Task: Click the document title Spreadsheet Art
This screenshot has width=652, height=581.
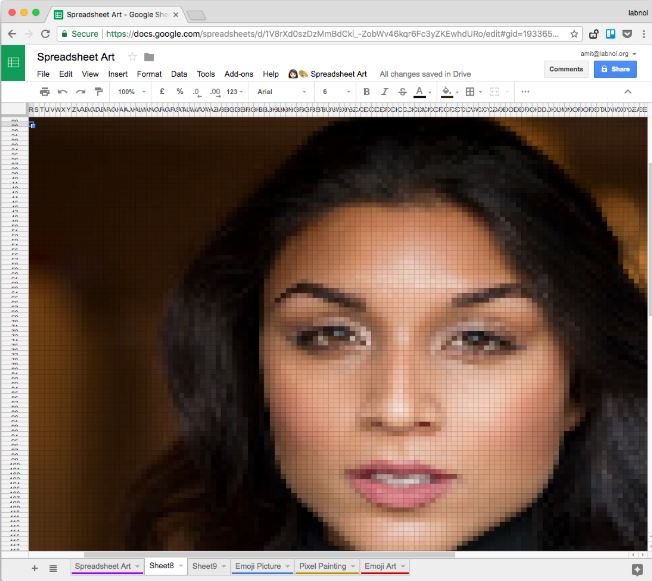Action: coord(76,57)
